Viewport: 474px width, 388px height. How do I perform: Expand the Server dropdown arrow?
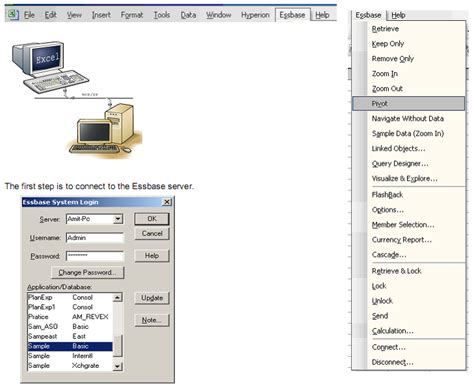click(118, 219)
